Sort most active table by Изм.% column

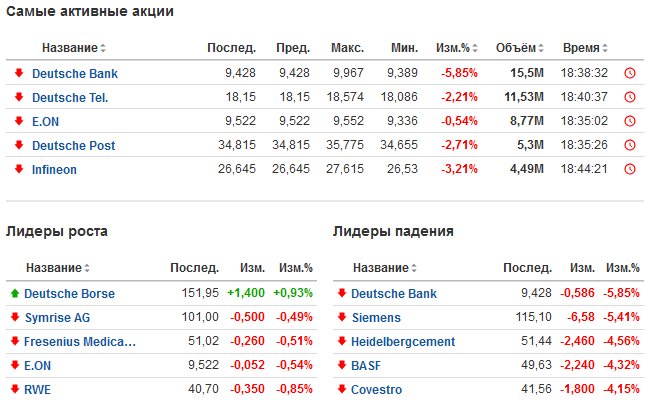coord(457,48)
